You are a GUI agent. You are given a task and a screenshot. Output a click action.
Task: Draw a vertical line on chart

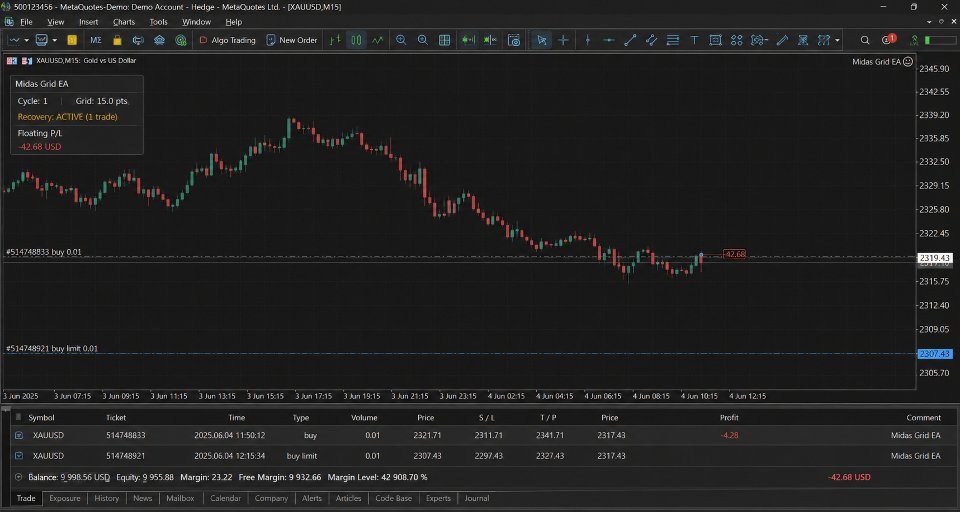tap(588, 40)
